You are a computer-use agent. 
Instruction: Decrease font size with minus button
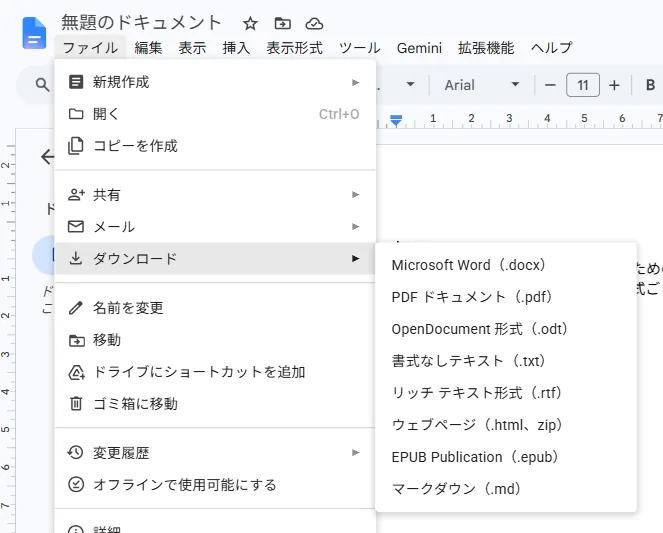tap(550, 85)
